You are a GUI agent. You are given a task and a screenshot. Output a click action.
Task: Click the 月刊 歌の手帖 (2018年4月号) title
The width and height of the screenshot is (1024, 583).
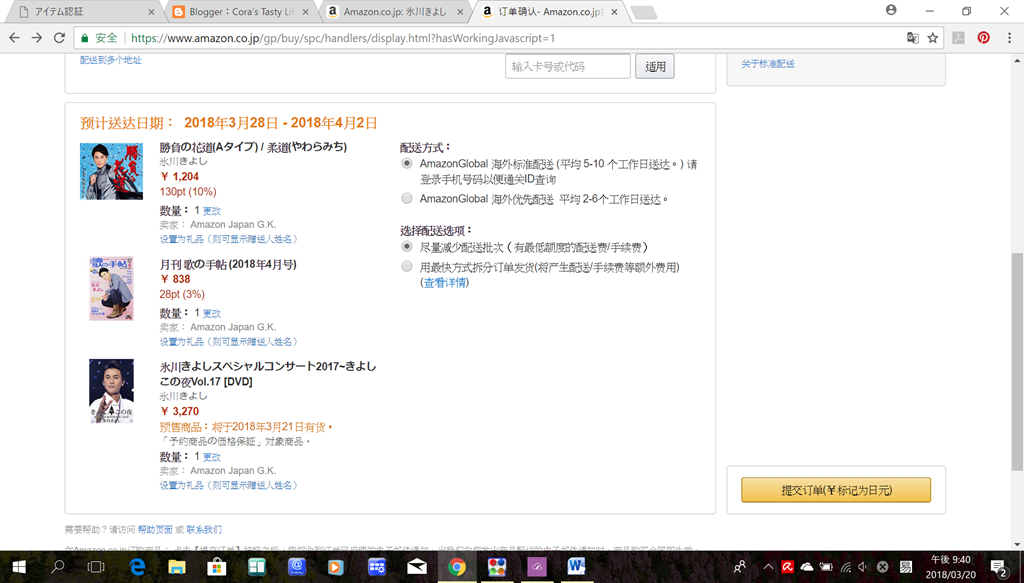tap(228, 264)
